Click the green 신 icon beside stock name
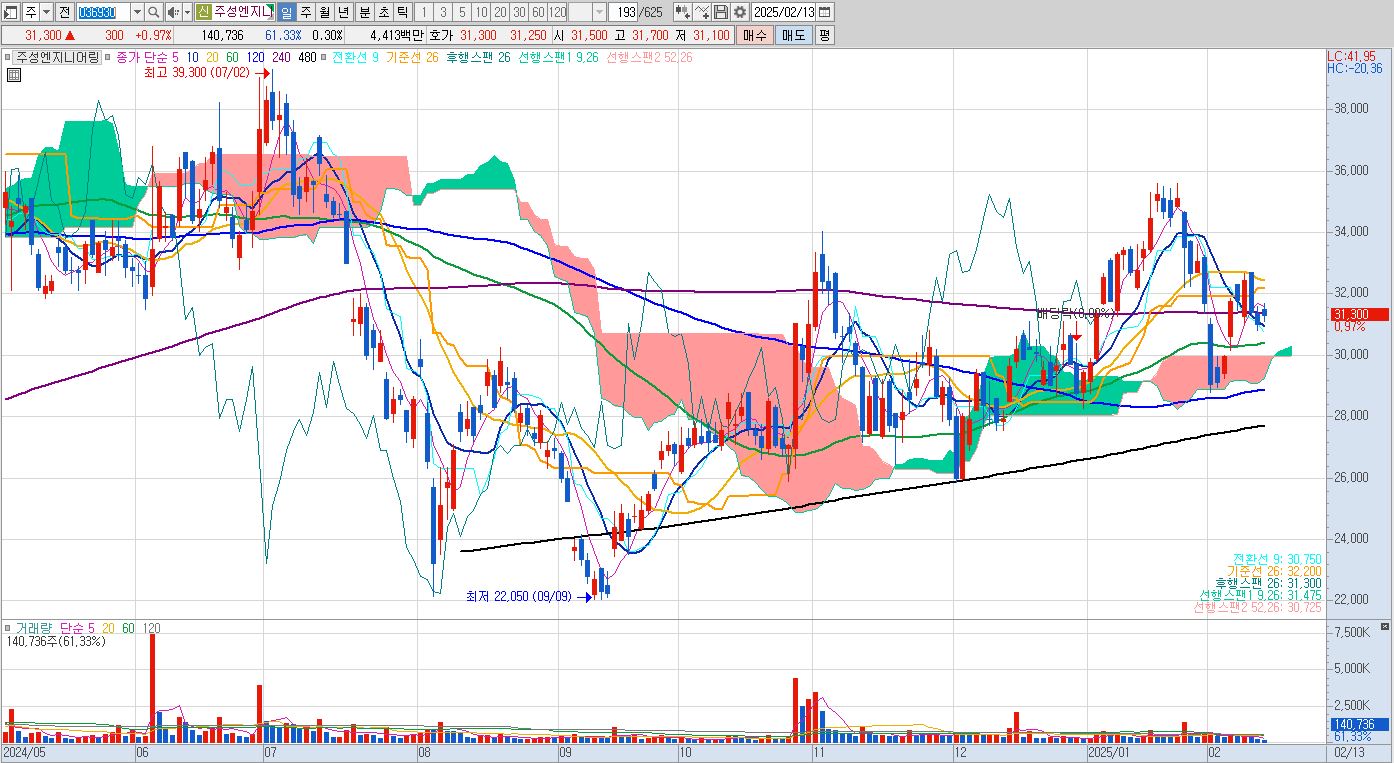1394x763 pixels. (x=203, y=12)
